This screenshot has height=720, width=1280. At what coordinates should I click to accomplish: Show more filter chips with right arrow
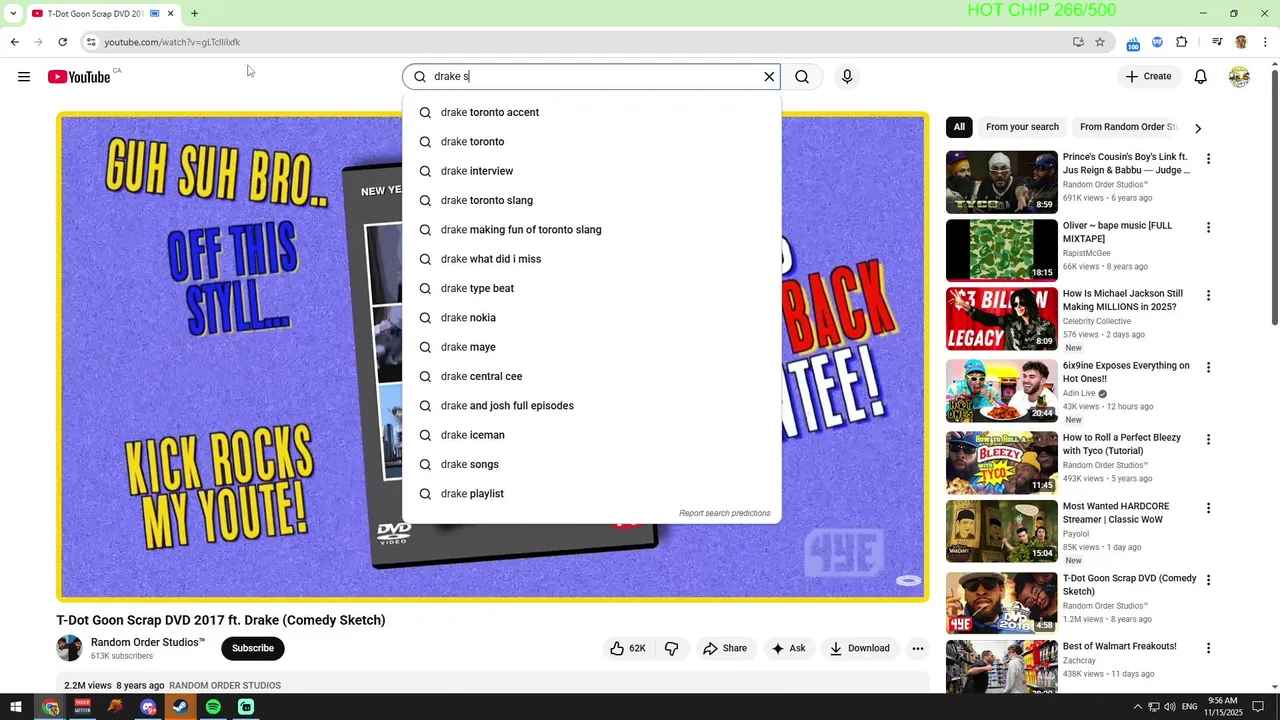click(1198, 128)
